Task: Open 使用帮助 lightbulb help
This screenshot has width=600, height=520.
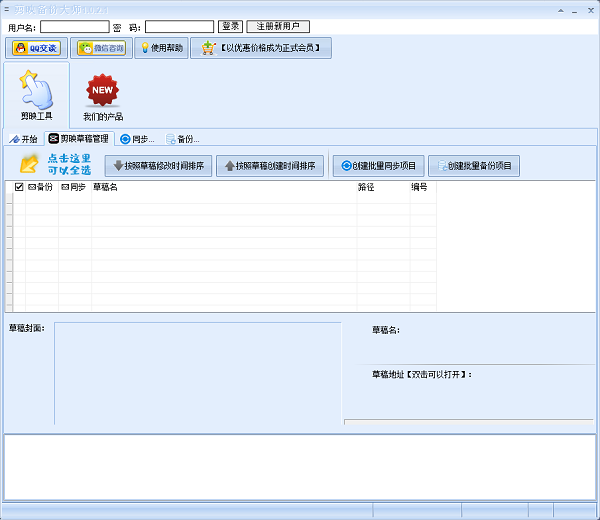Action: pyautogui.click(x=161, y=48)
